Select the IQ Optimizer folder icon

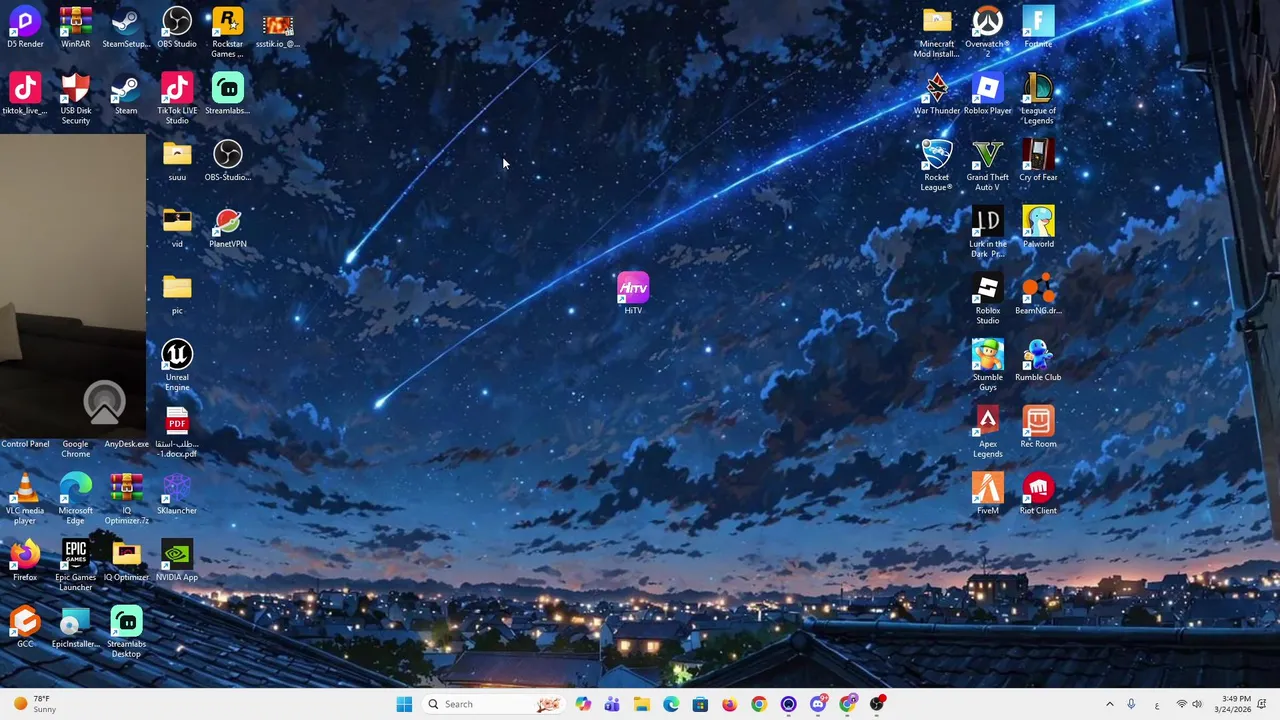126,561
